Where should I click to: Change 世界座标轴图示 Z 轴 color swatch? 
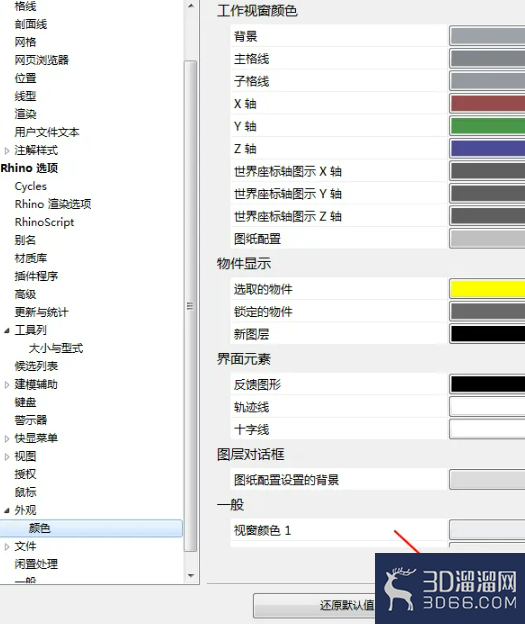coord(487,216)
